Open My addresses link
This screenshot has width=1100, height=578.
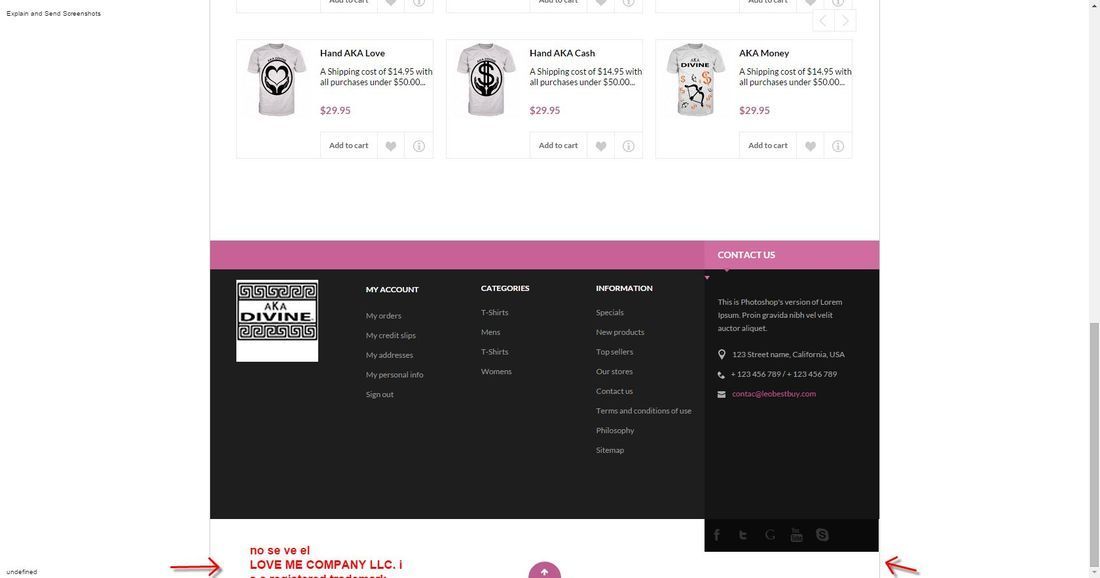coord(389,355)
